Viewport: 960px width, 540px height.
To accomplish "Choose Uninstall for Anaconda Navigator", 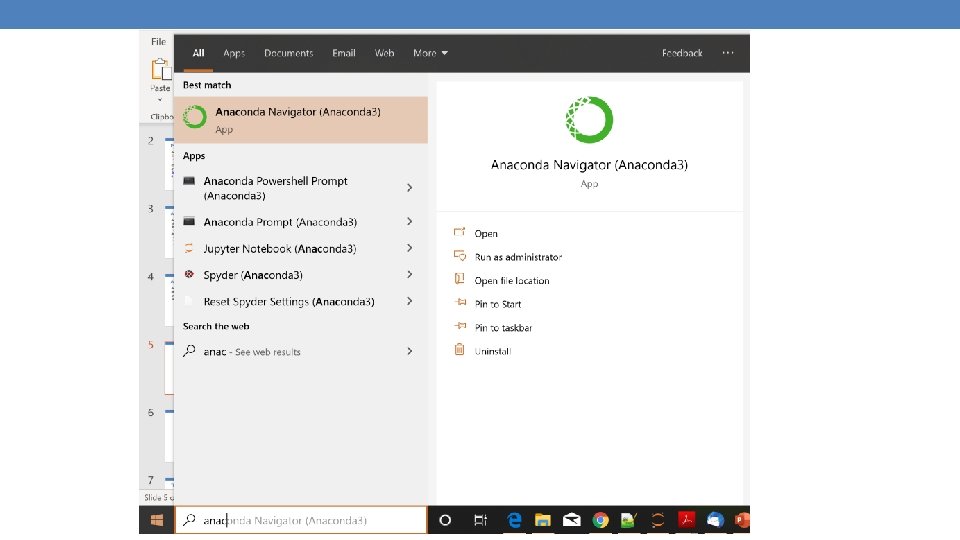I will coord(493,351).
